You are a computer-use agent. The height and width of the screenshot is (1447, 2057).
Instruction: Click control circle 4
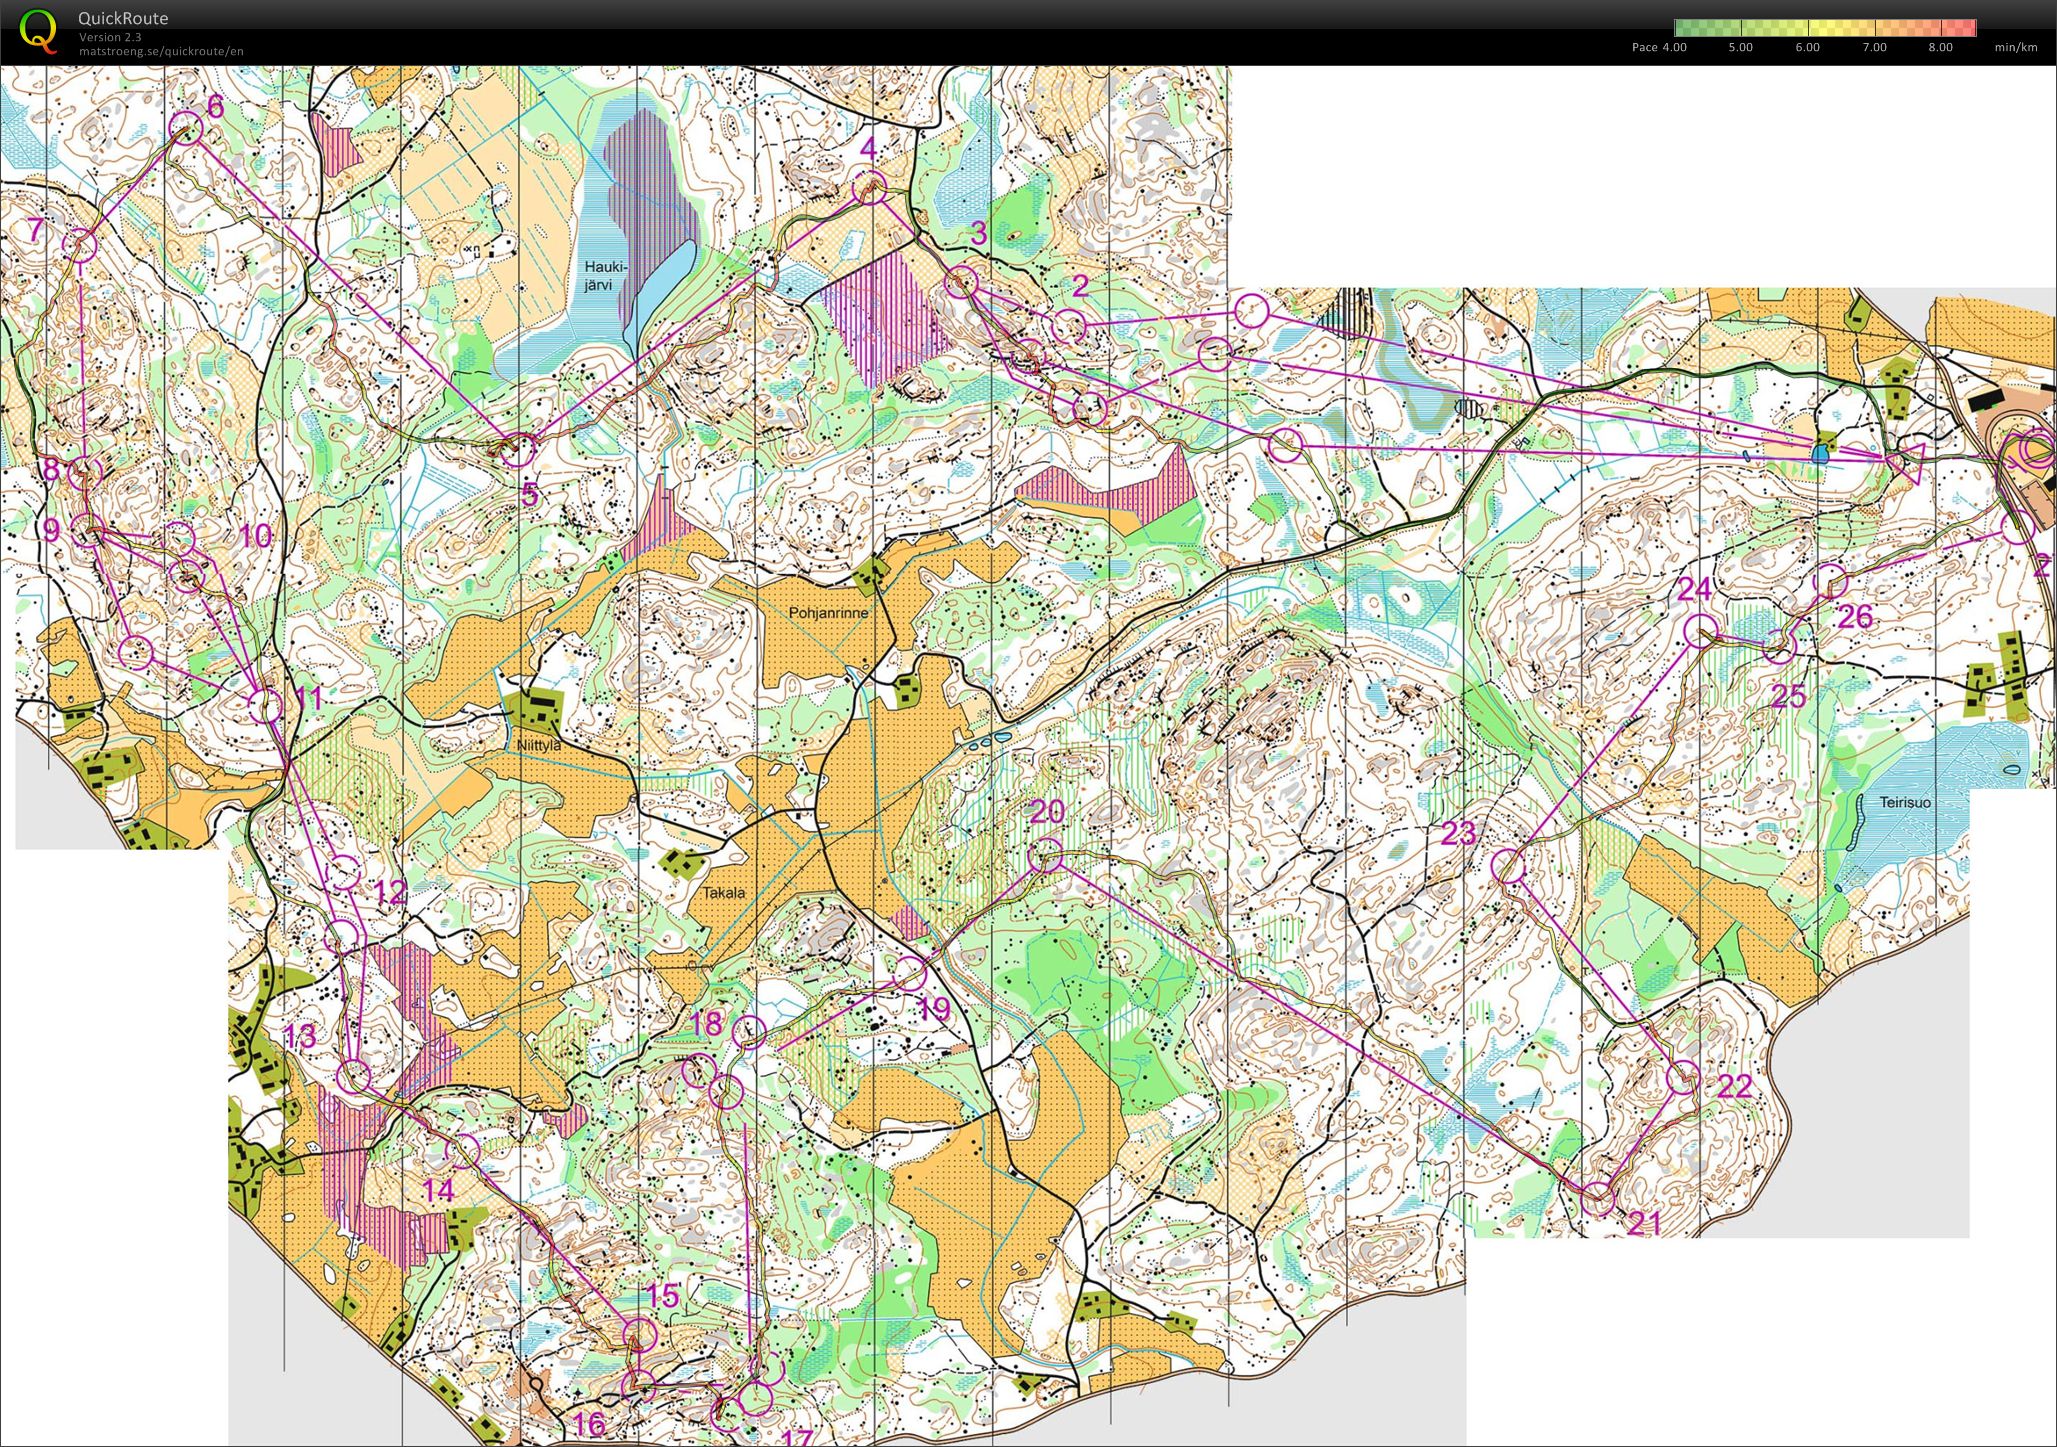[870, 187]
